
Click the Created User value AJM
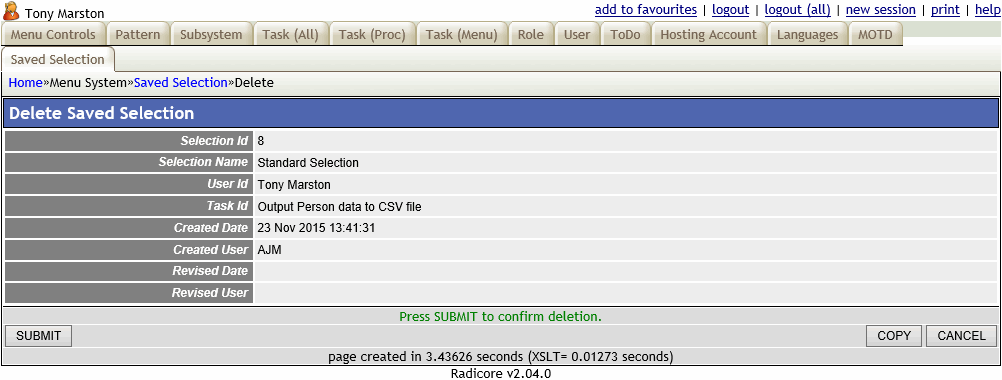point(270,250)
